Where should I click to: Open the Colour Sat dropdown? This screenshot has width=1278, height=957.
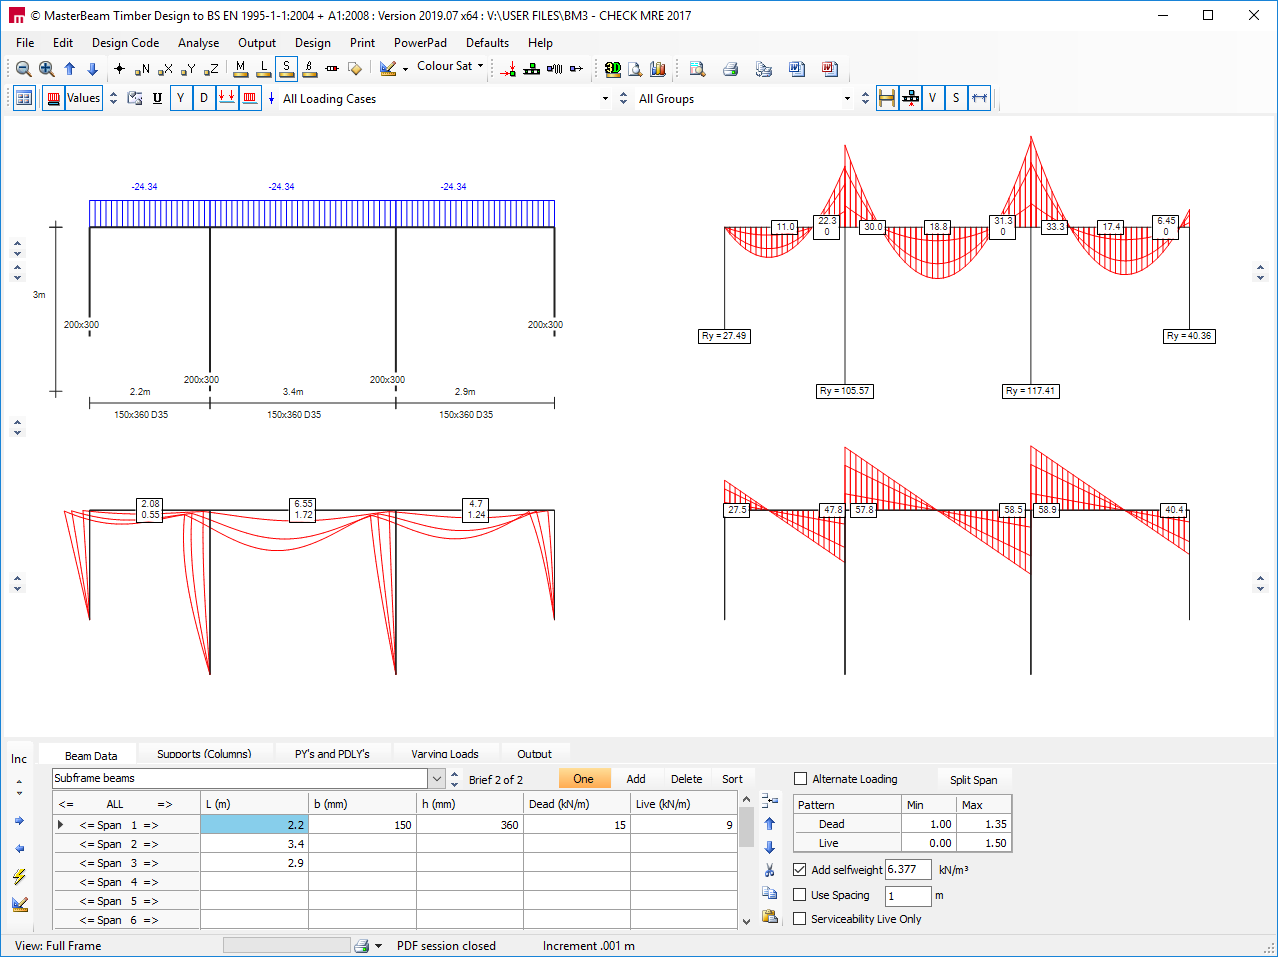450,66
